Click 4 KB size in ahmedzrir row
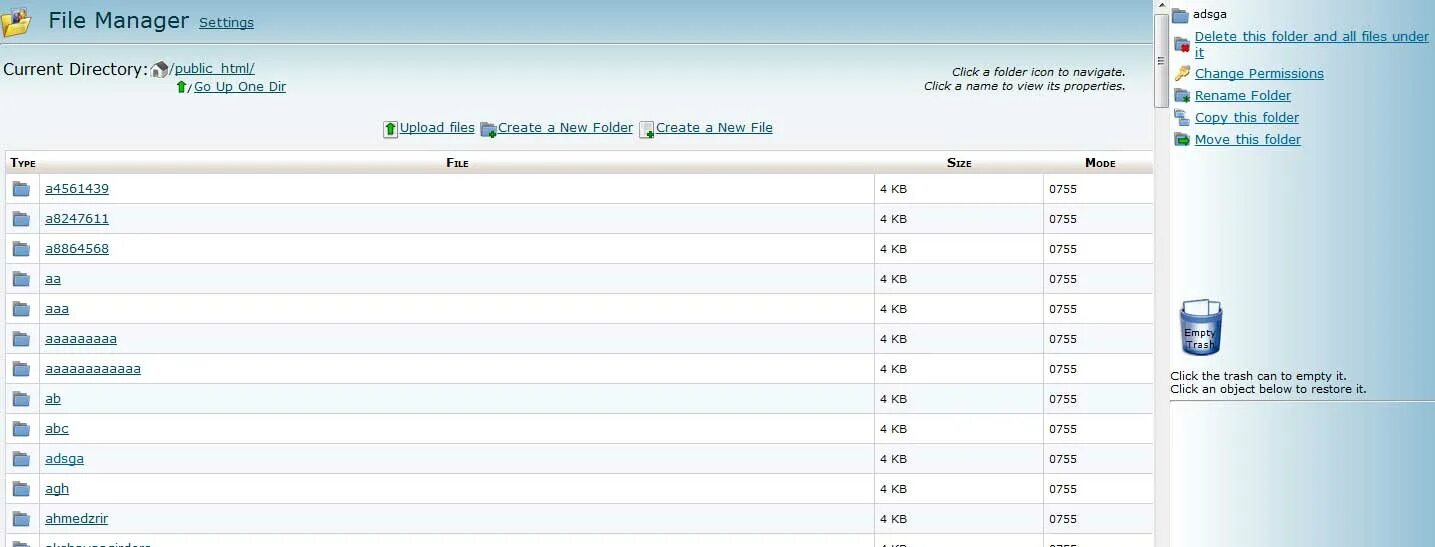Viewport: 1435px width, 547px height. (x=893, y=519)
